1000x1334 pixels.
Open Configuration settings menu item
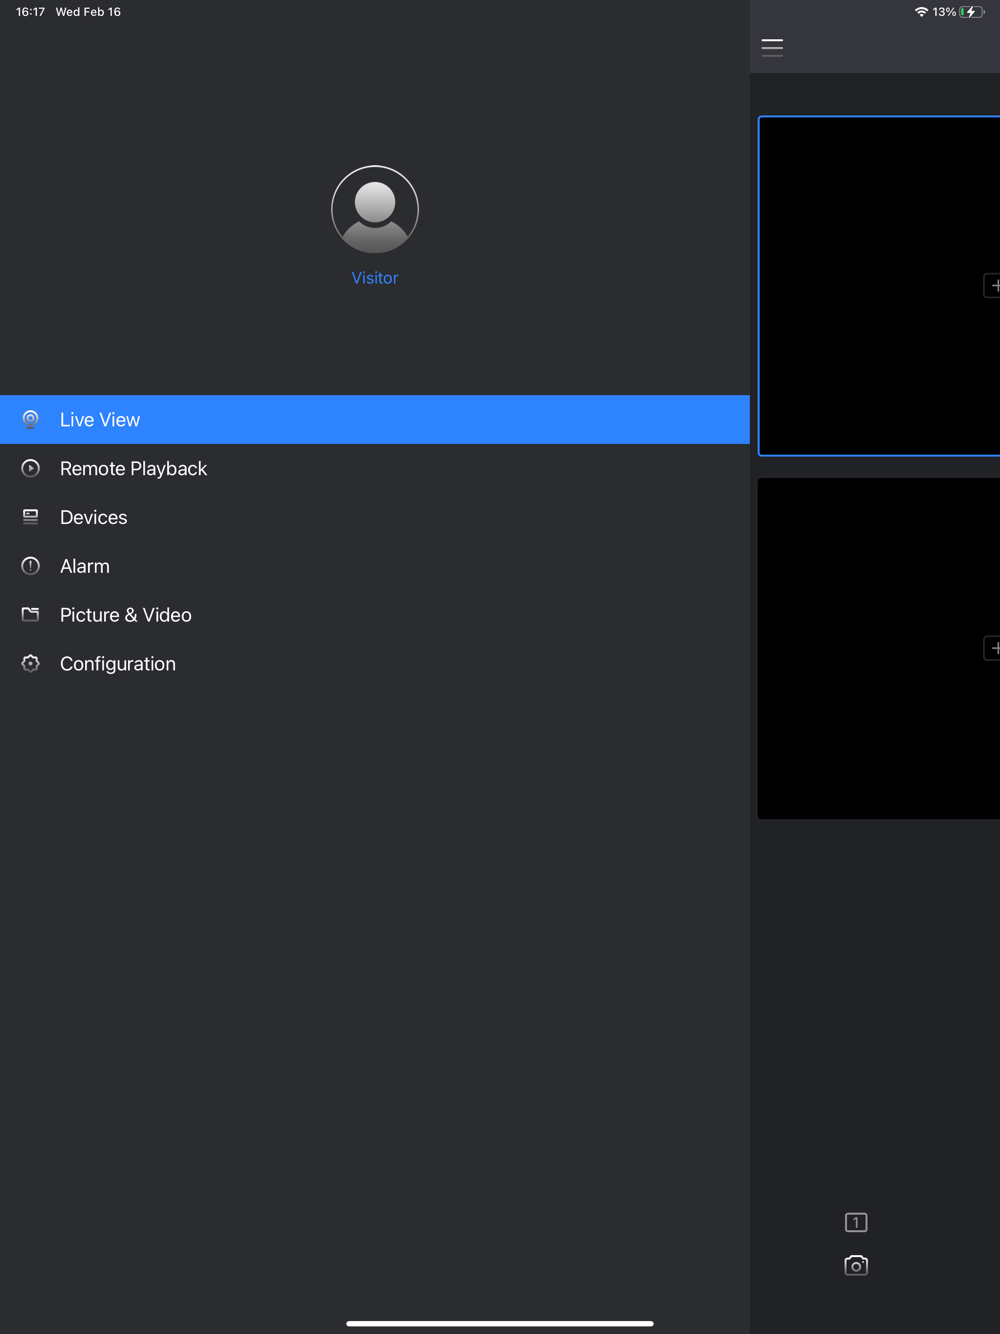(375, 664)
